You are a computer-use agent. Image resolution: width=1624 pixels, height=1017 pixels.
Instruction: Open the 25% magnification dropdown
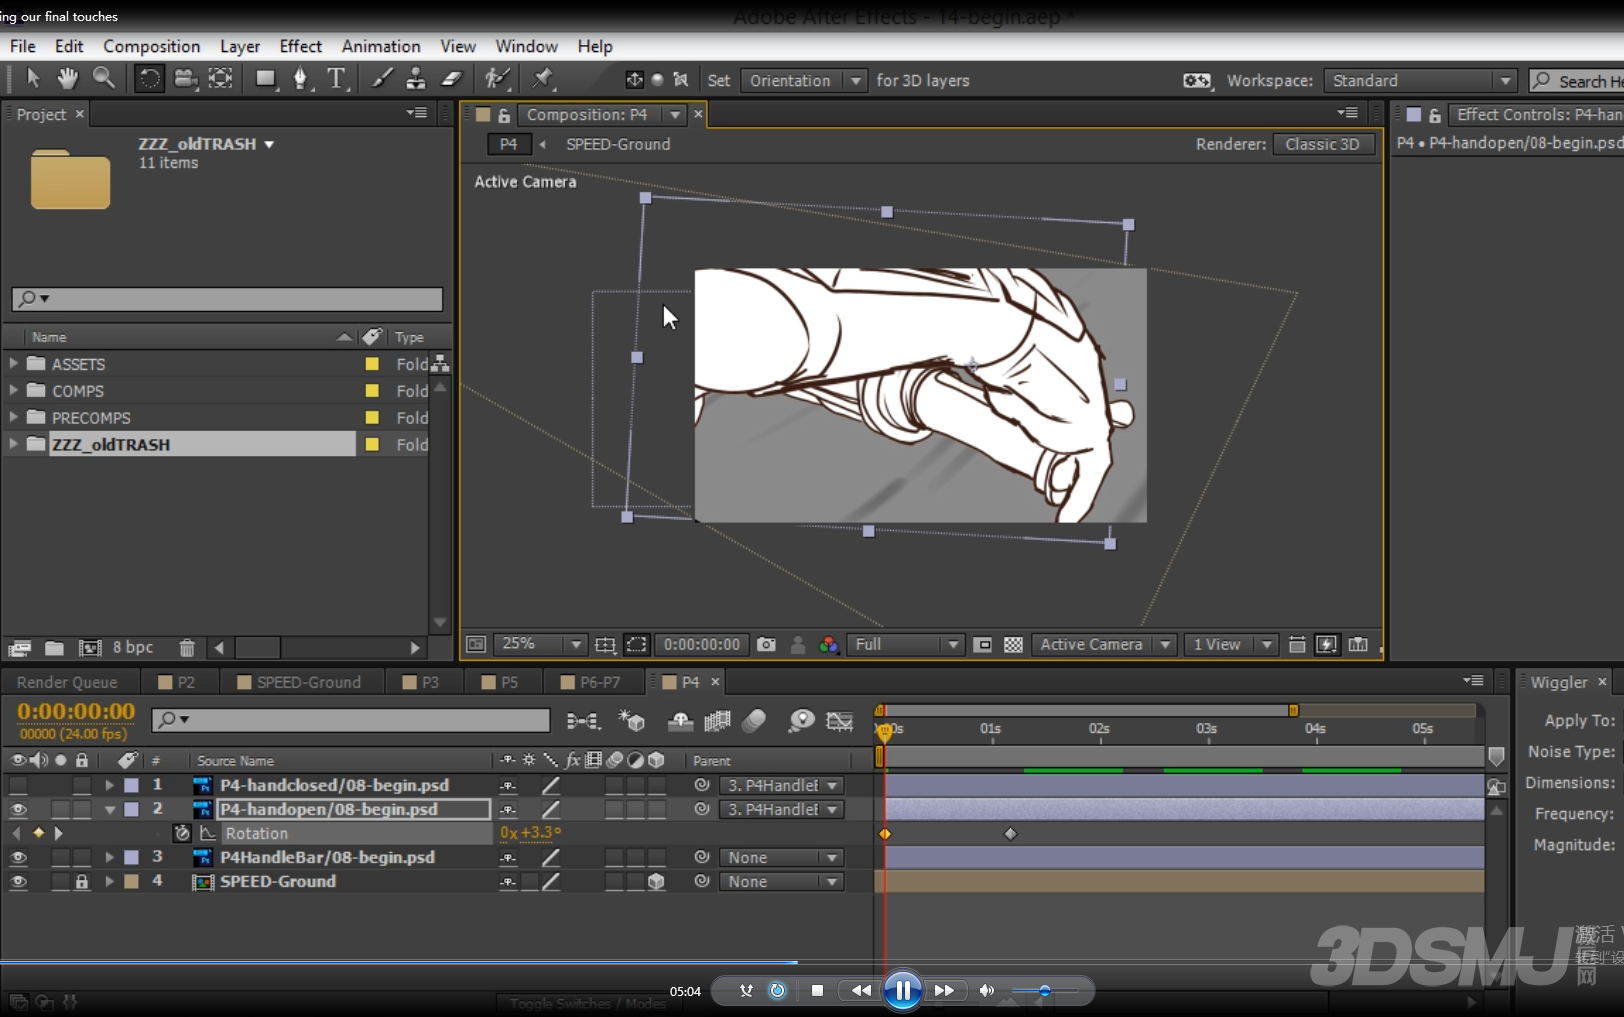(540, 645)
